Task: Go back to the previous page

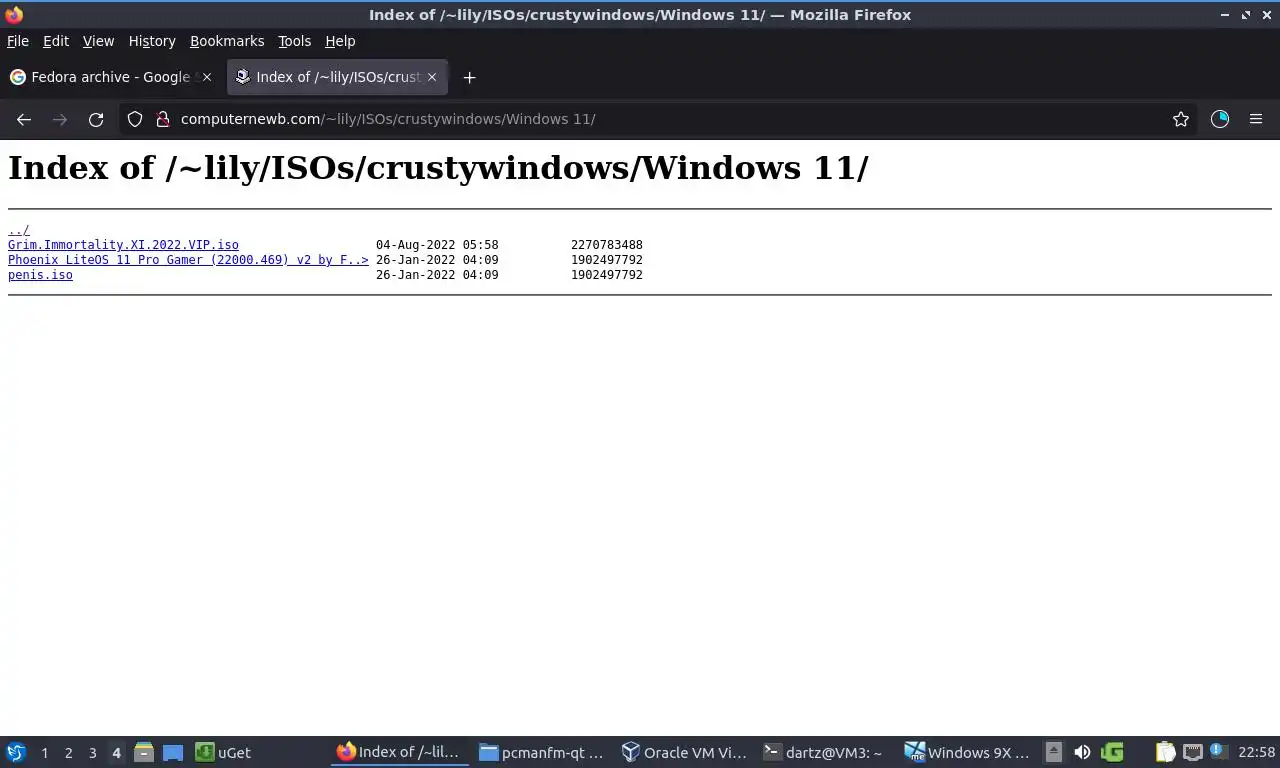Action: [x=24, y=119]
